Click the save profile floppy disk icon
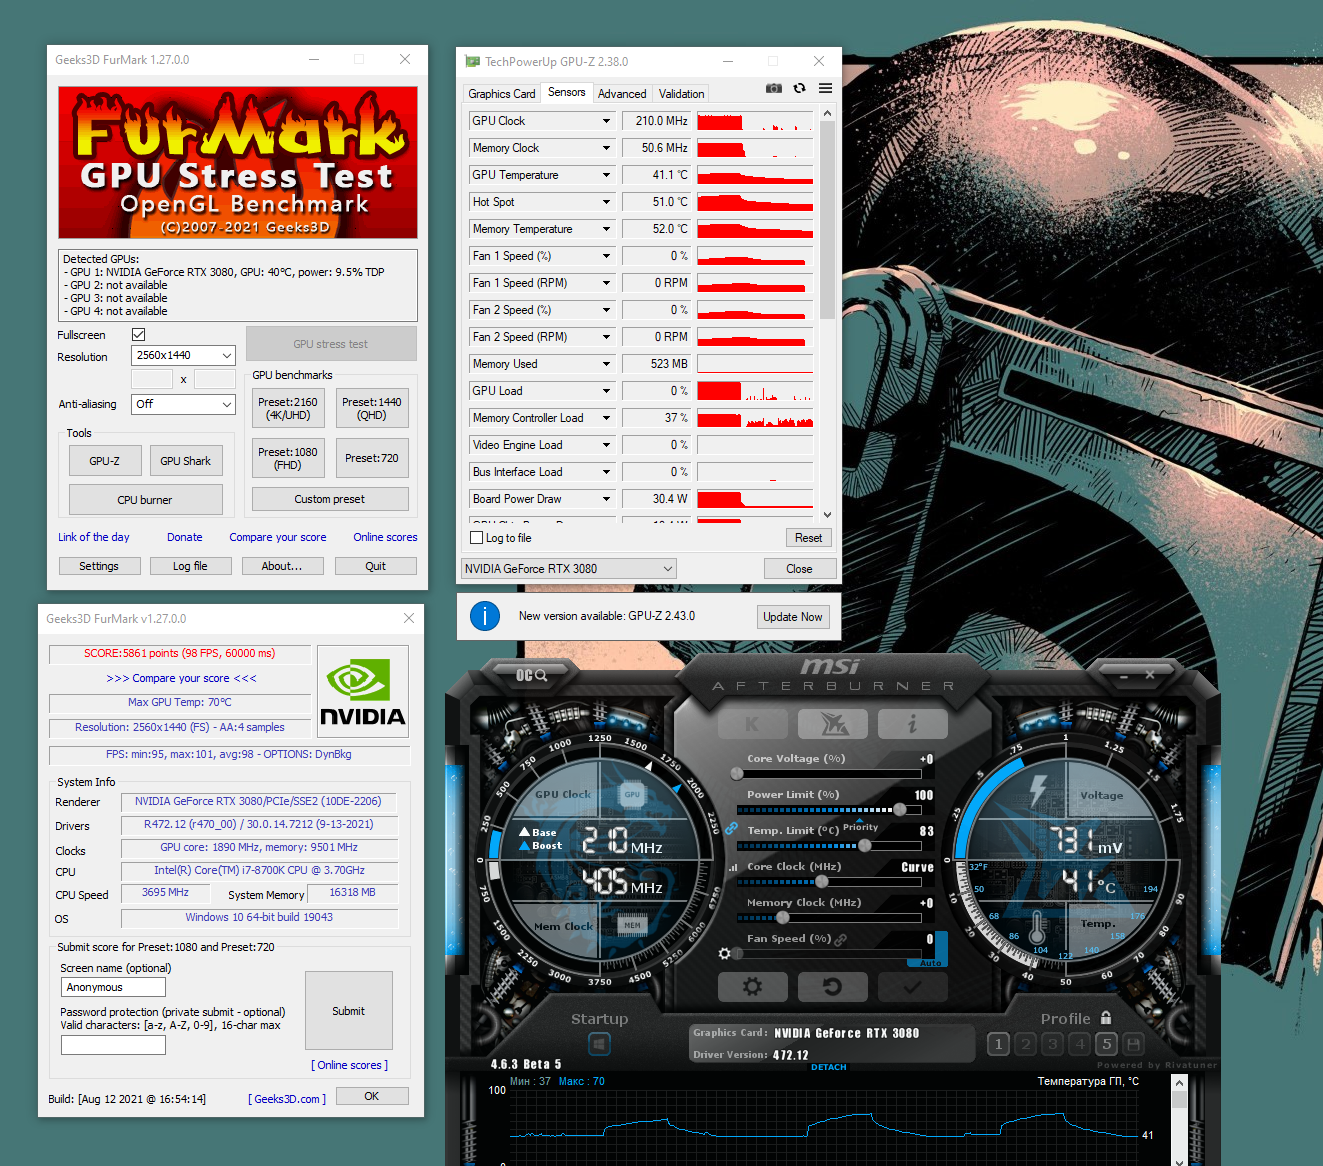 [x=1133, y=1044]
